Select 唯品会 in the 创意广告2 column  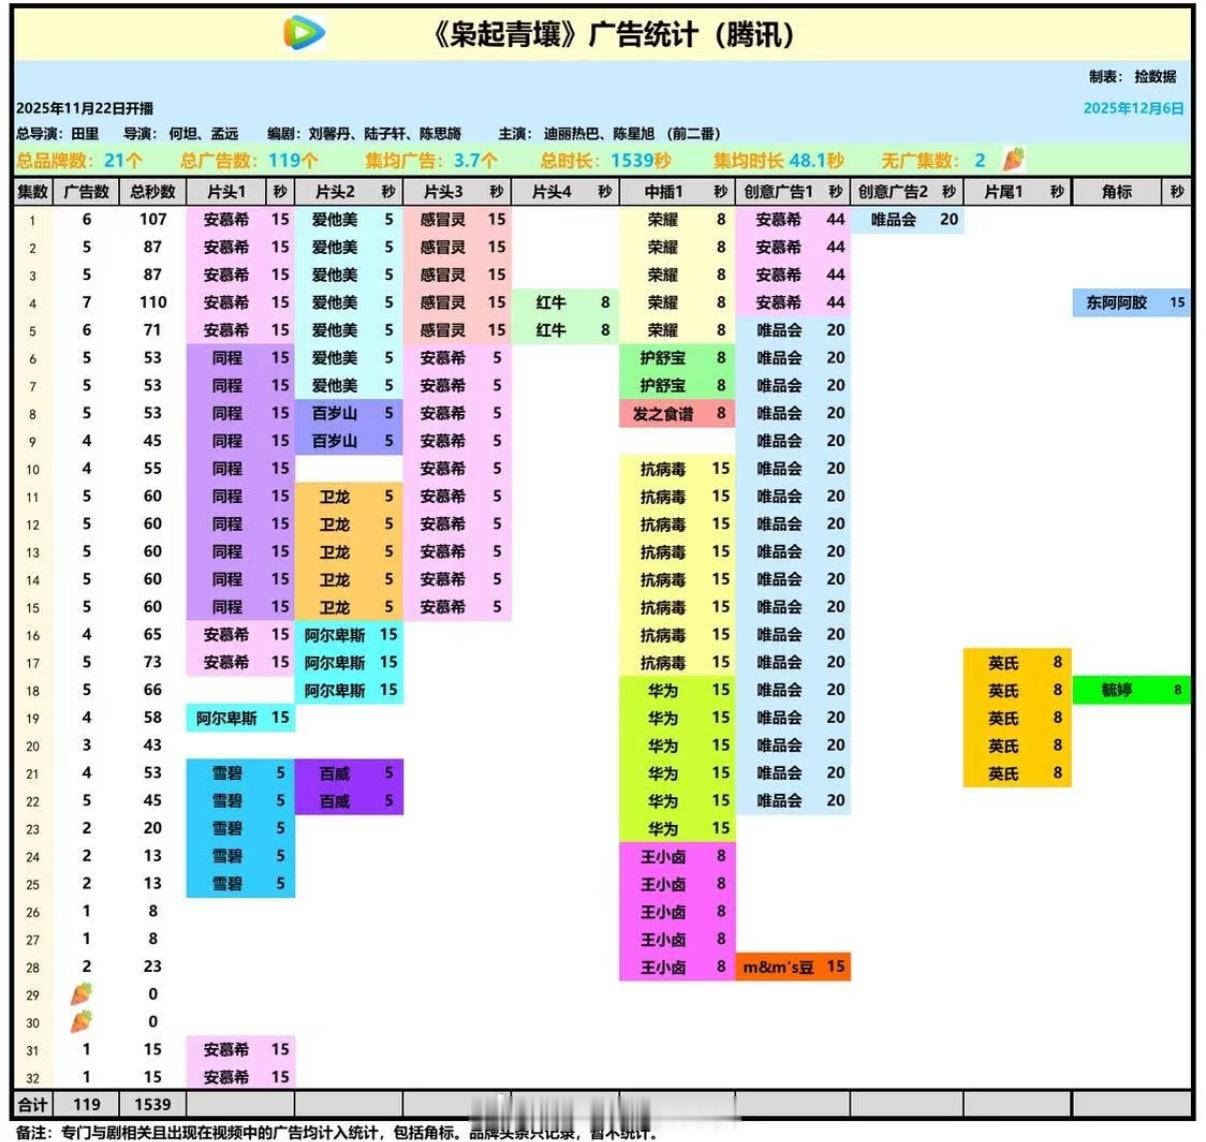[908, 219]
